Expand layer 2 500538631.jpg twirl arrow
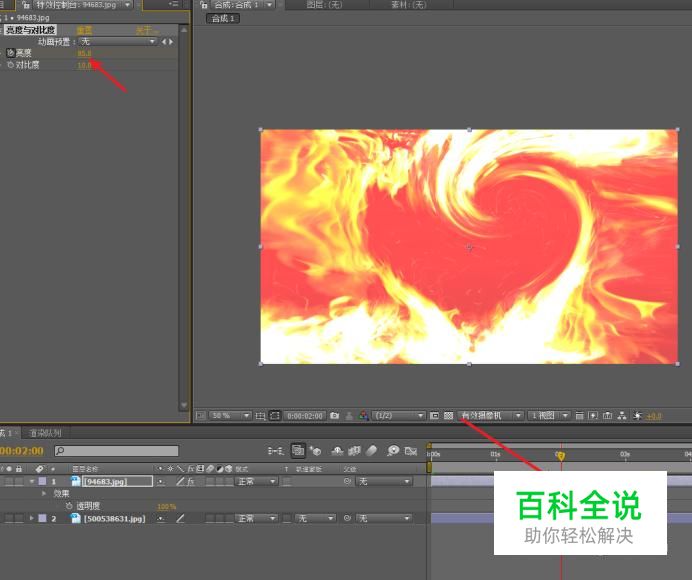The width and height of the screenshot is (692, 580). pyautogui.click(x=32, y=518)
